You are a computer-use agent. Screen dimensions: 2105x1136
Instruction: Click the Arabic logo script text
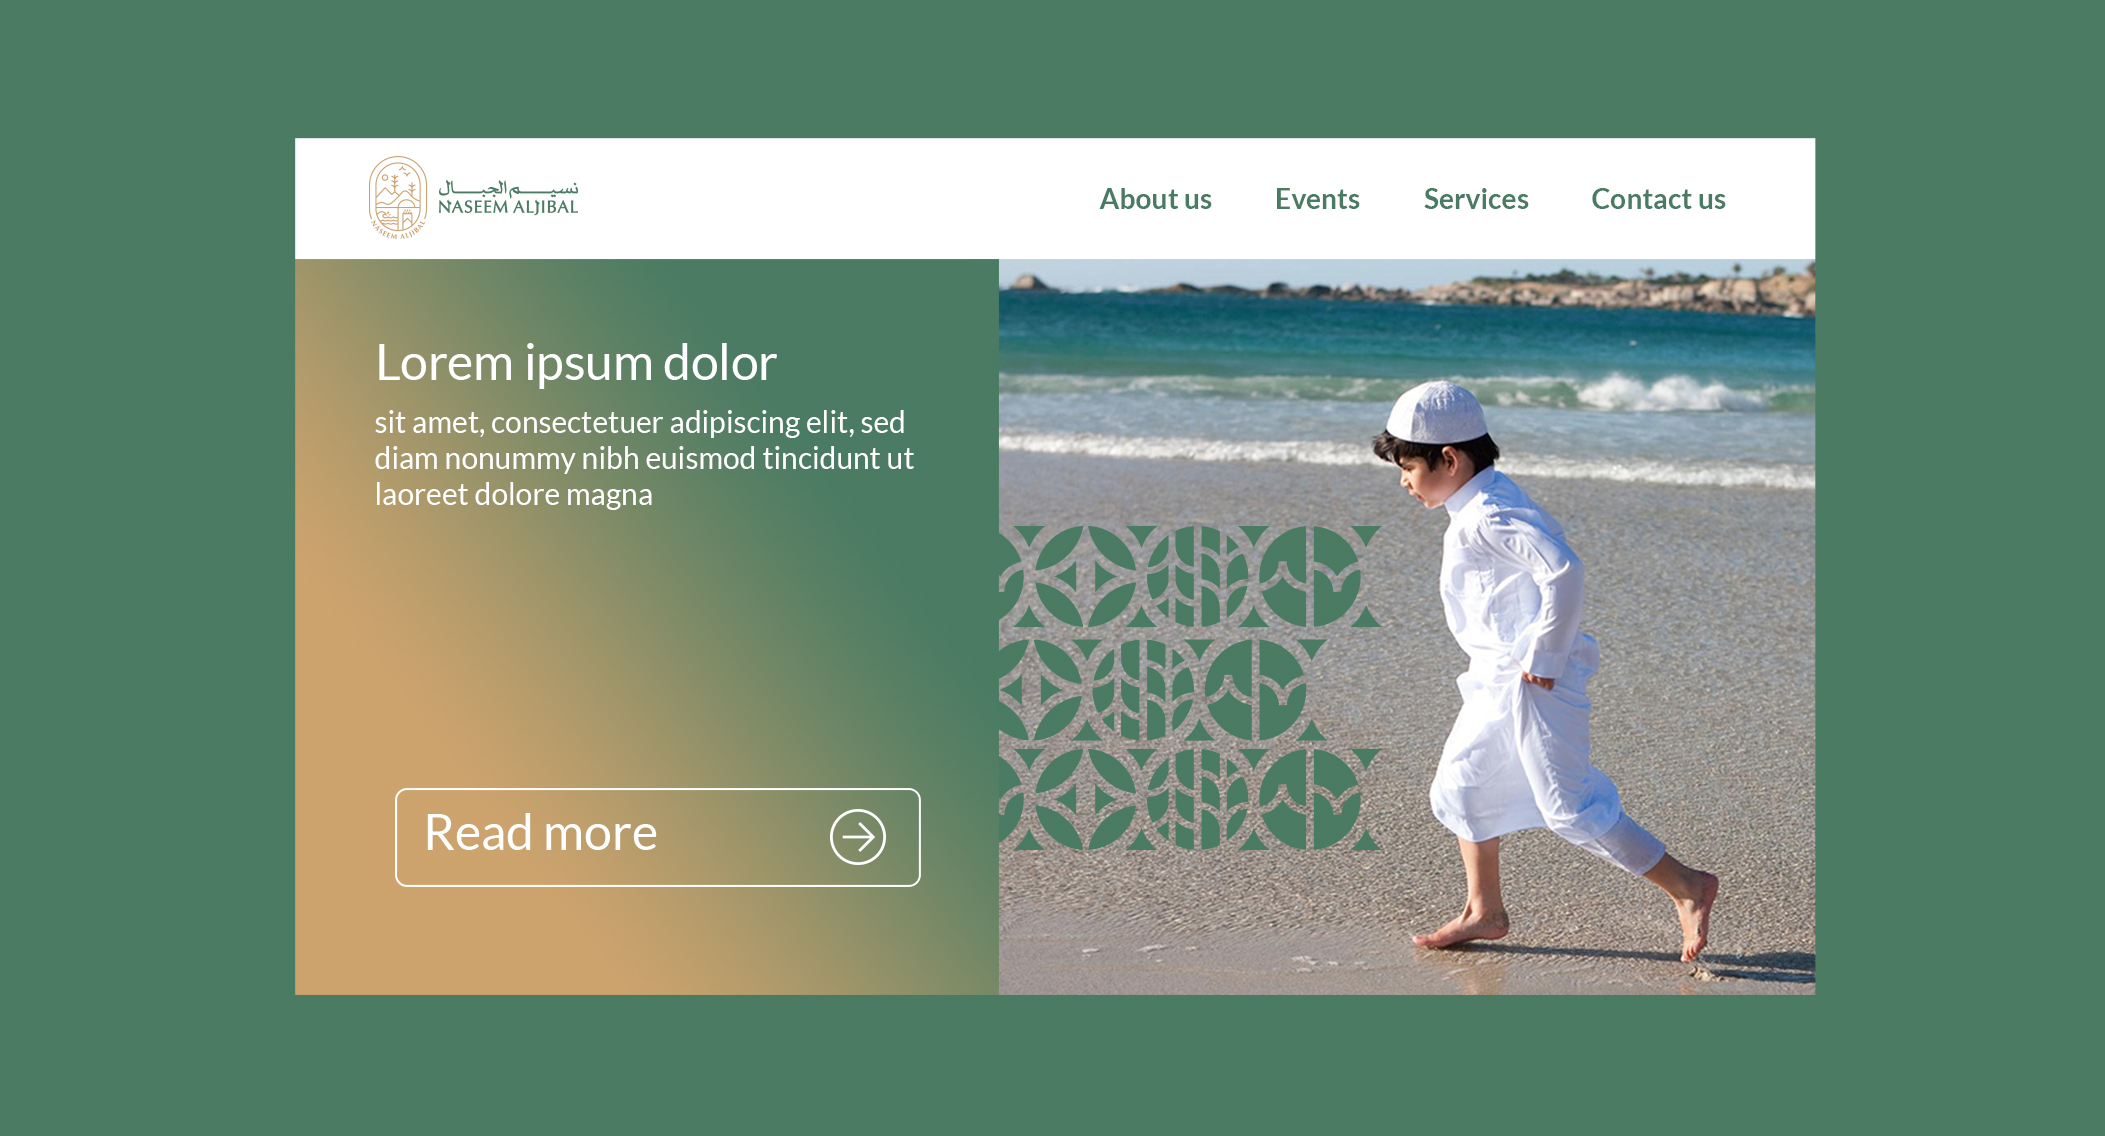pos(508,187)
